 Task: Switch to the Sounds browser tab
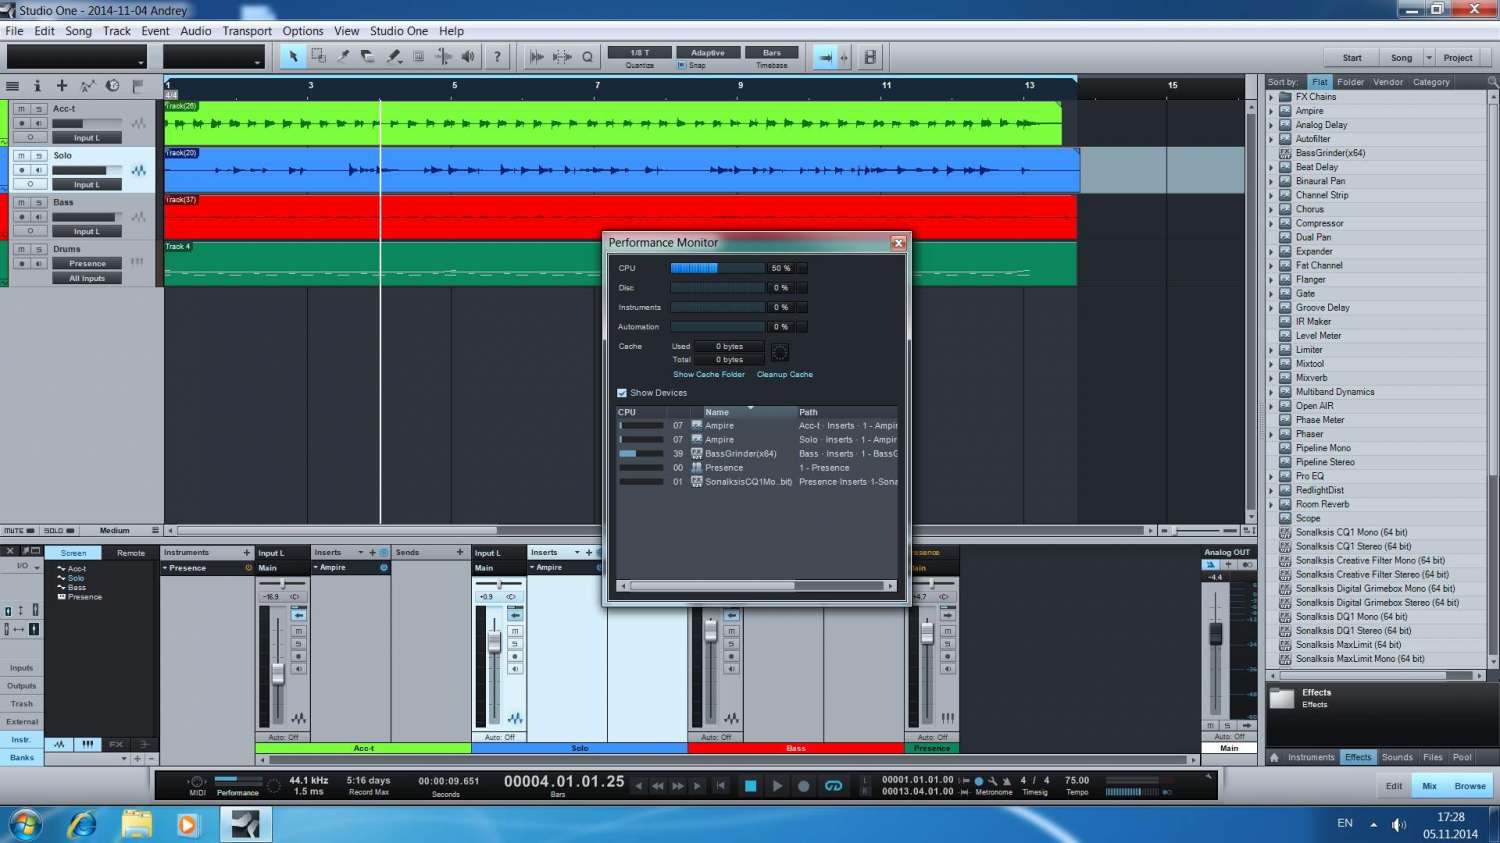pyautogui.click(x=1397, y=757)
